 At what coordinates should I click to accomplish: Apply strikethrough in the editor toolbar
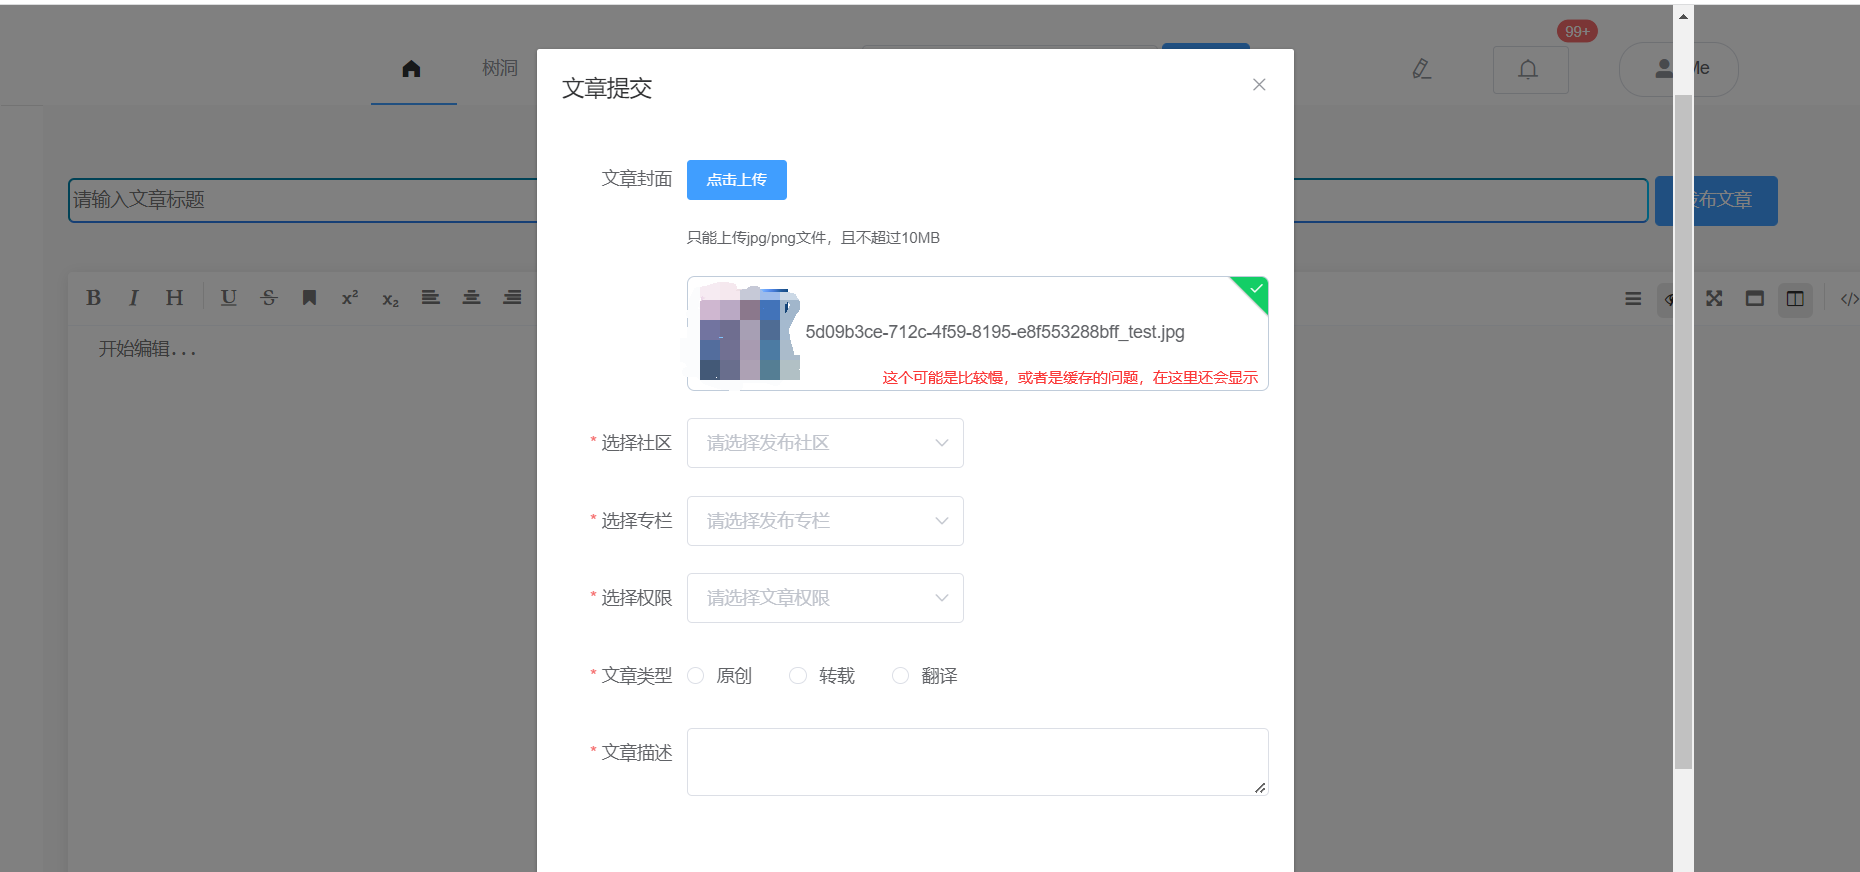click(269, 298)
